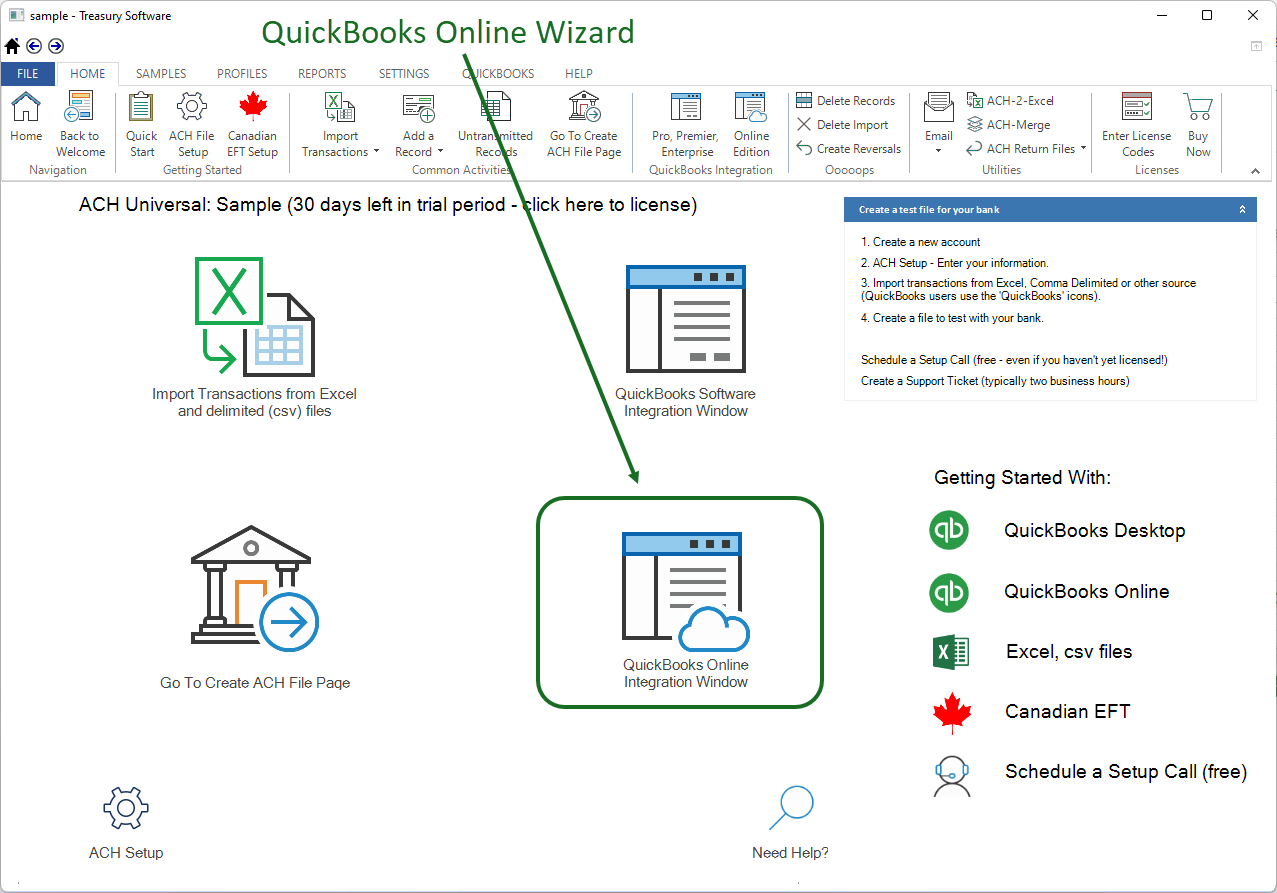
Task: Click 'QuickBooks Online' getting started text
Action: pyautogui.click(x=1087, y=592)
